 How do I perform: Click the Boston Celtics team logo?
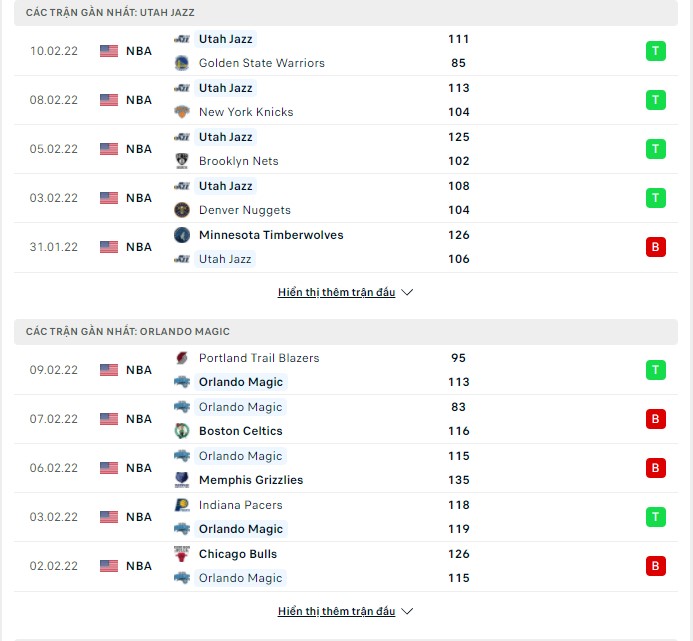pyautogui.click(x=182, y=431)
